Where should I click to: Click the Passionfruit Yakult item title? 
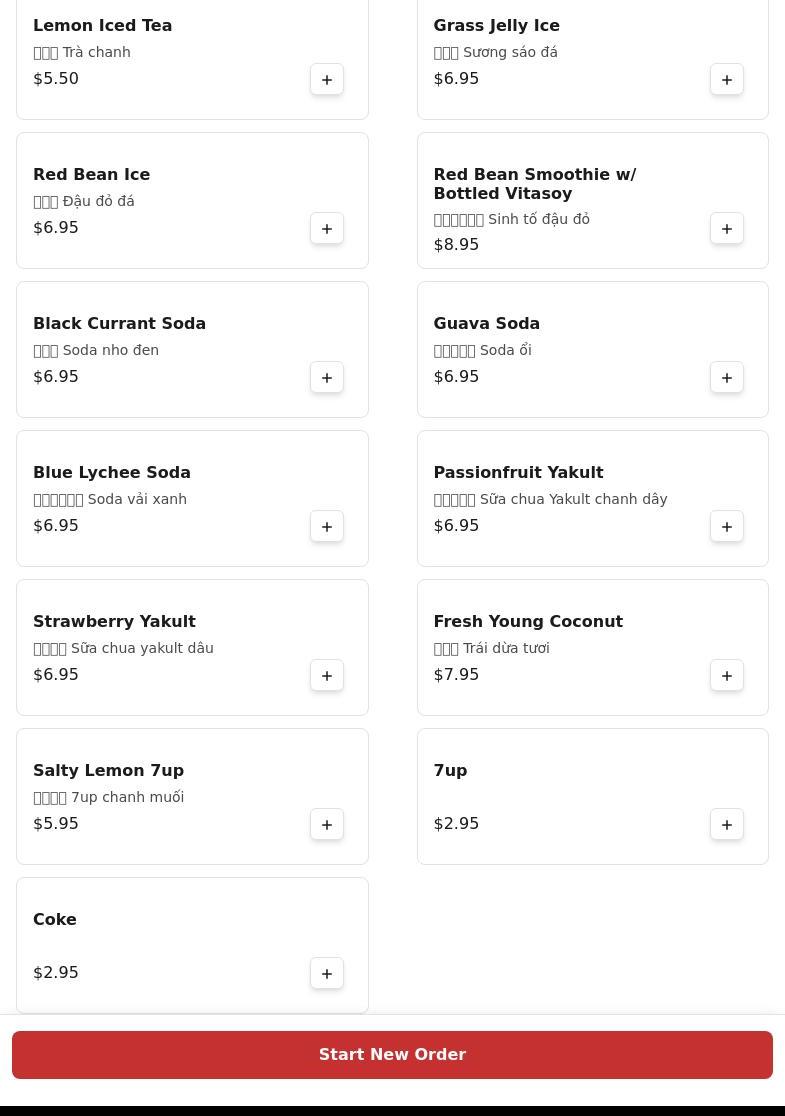(x=518, y=473)
